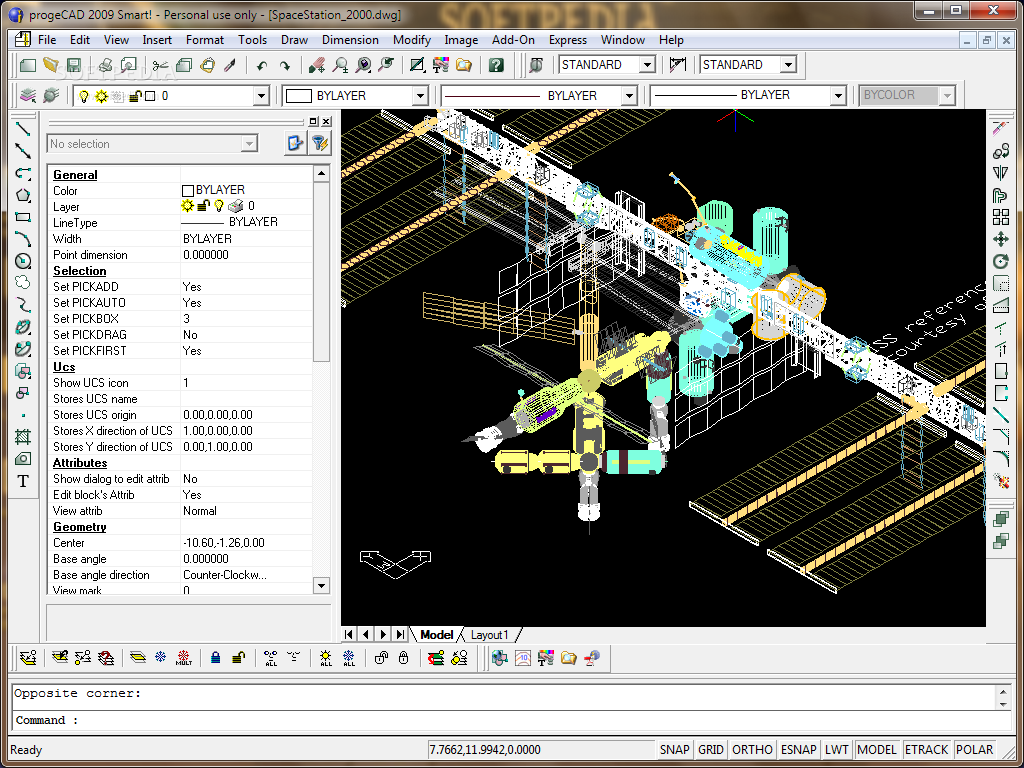
Task: Click the Paste clipboard icon
Action: click(207, 65)
